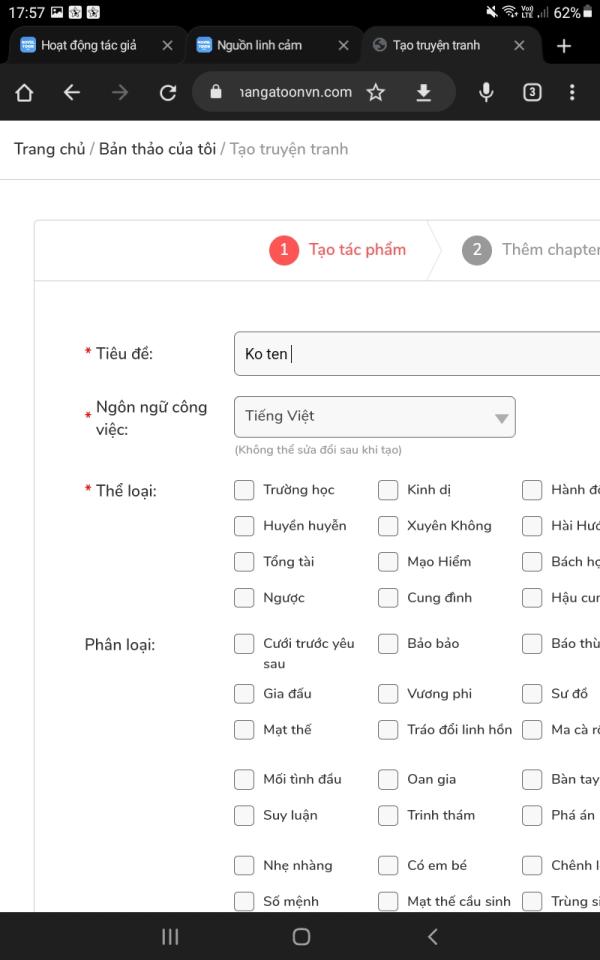Open the tab switcher showing 3 tabs

pyautogui.click(x=532, y=92)
